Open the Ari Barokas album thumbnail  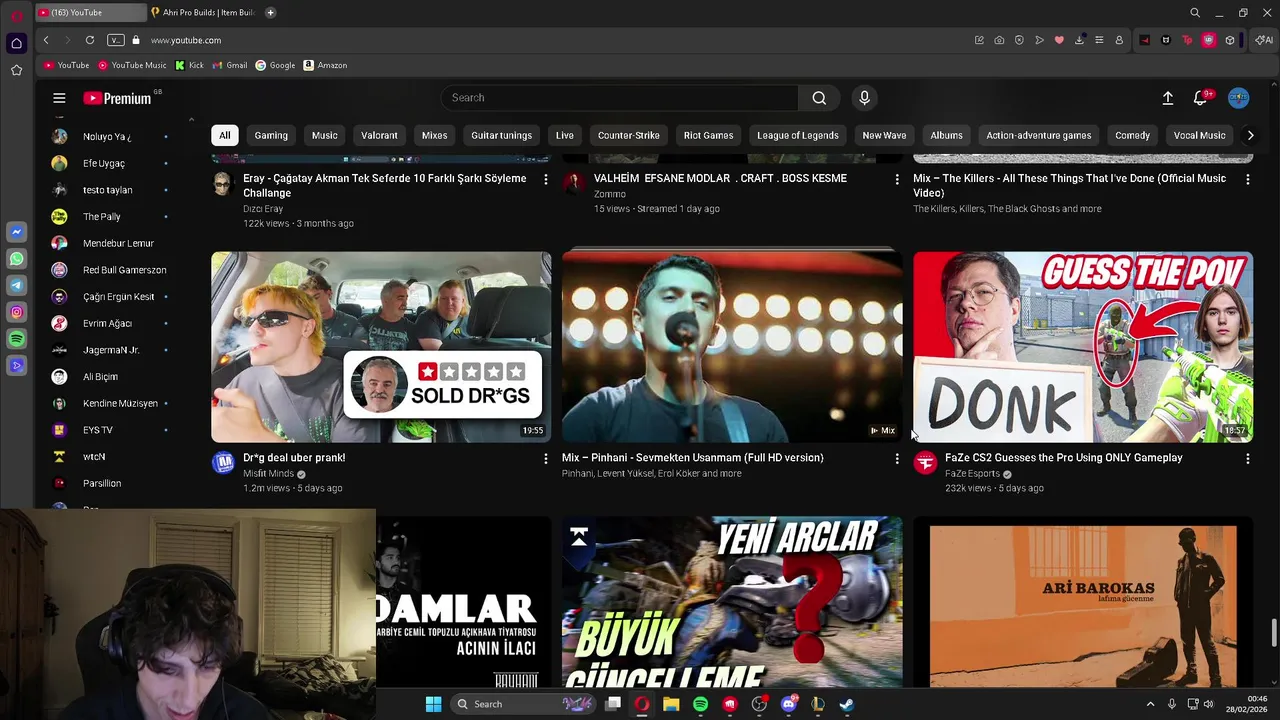[1083, 602]
